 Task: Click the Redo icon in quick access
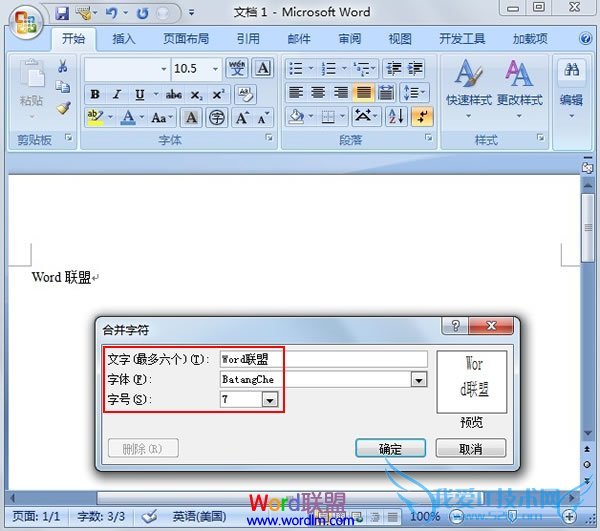point(143,13)
